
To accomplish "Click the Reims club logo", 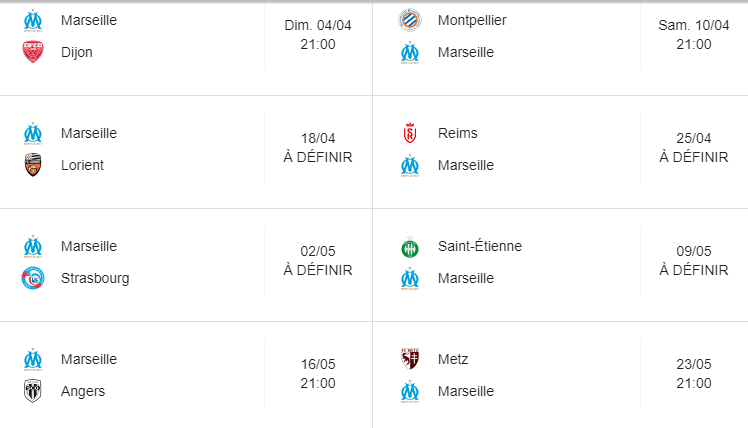I will click(x=410, y=133).
